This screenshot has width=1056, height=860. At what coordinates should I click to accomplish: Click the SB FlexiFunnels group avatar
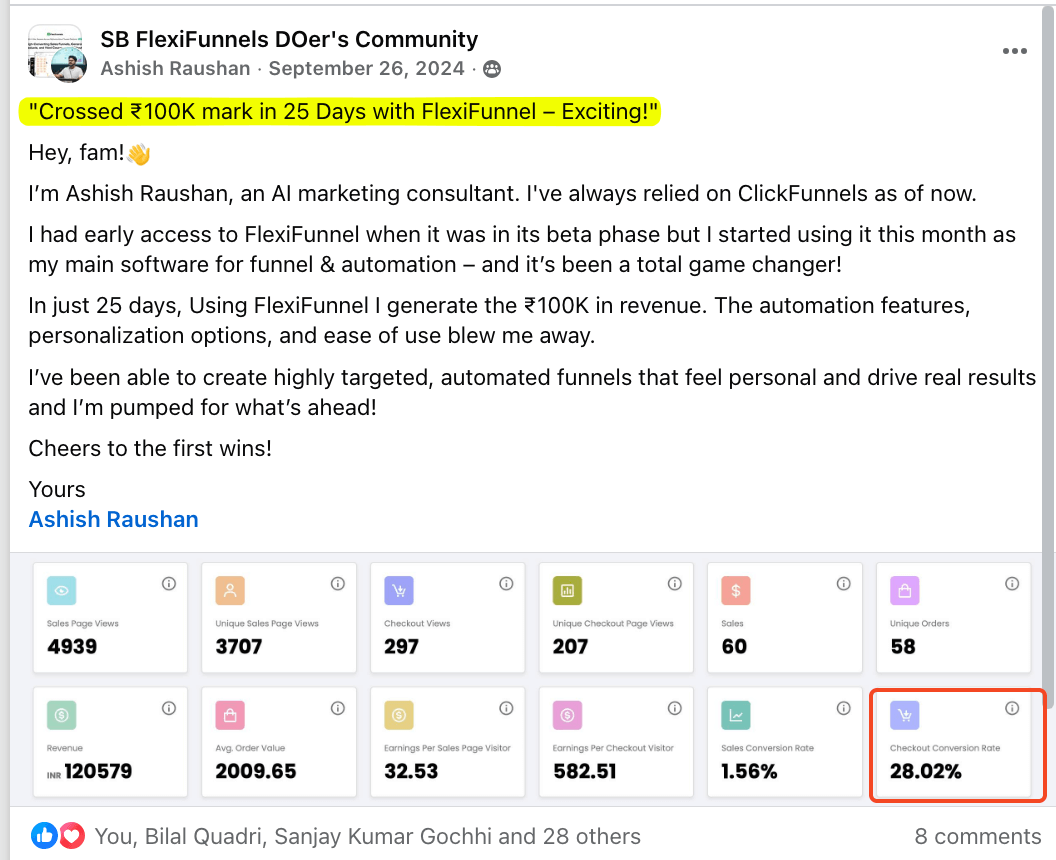click(x=54, y=53)
